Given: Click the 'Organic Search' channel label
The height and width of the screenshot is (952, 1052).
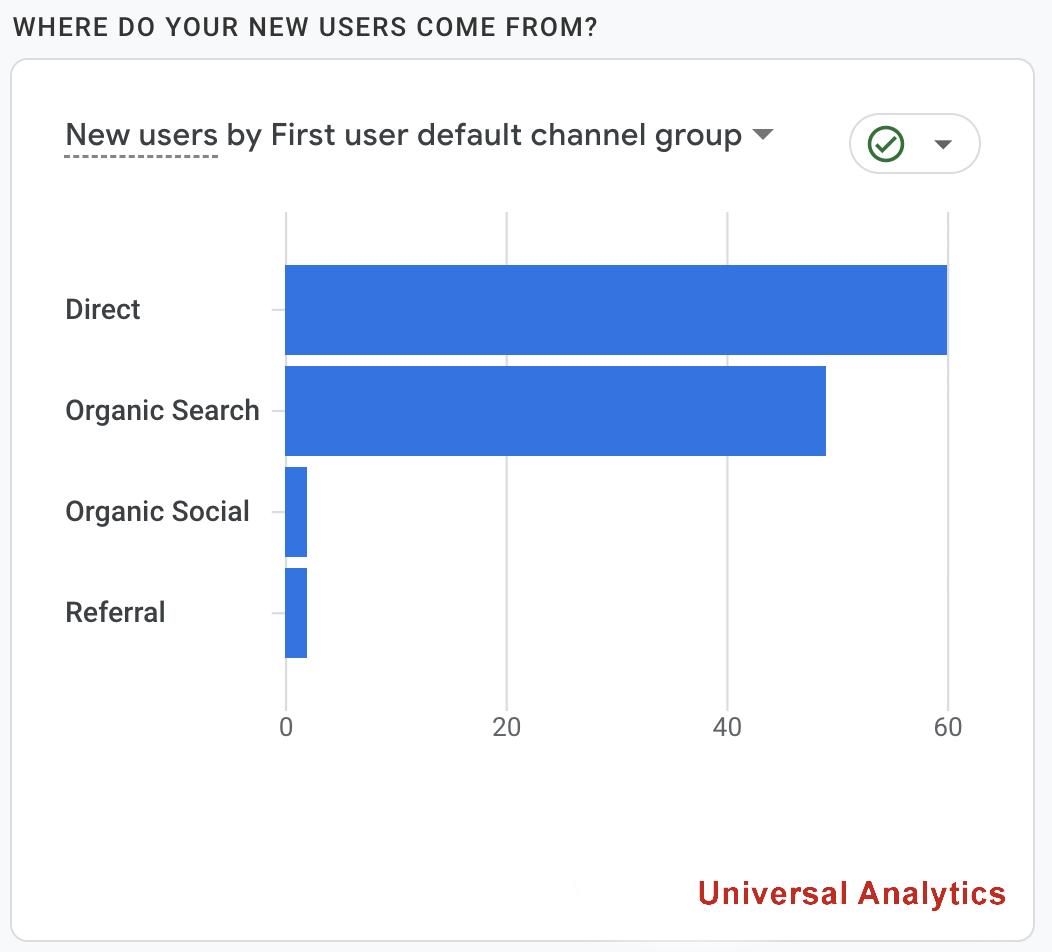Looking at the screenshot, I should (x=162, y=411).
